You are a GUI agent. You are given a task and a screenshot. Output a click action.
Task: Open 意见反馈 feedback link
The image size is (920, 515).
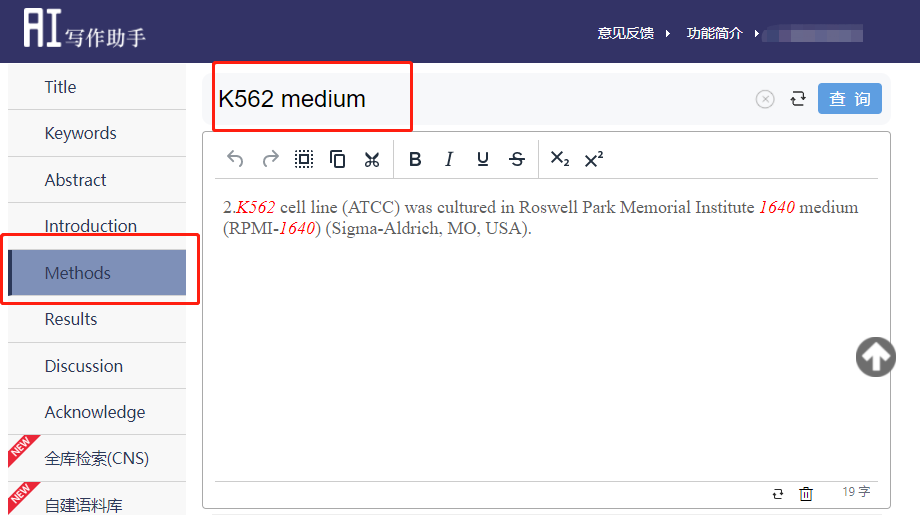pyautogui.click(x=626, y=33)
